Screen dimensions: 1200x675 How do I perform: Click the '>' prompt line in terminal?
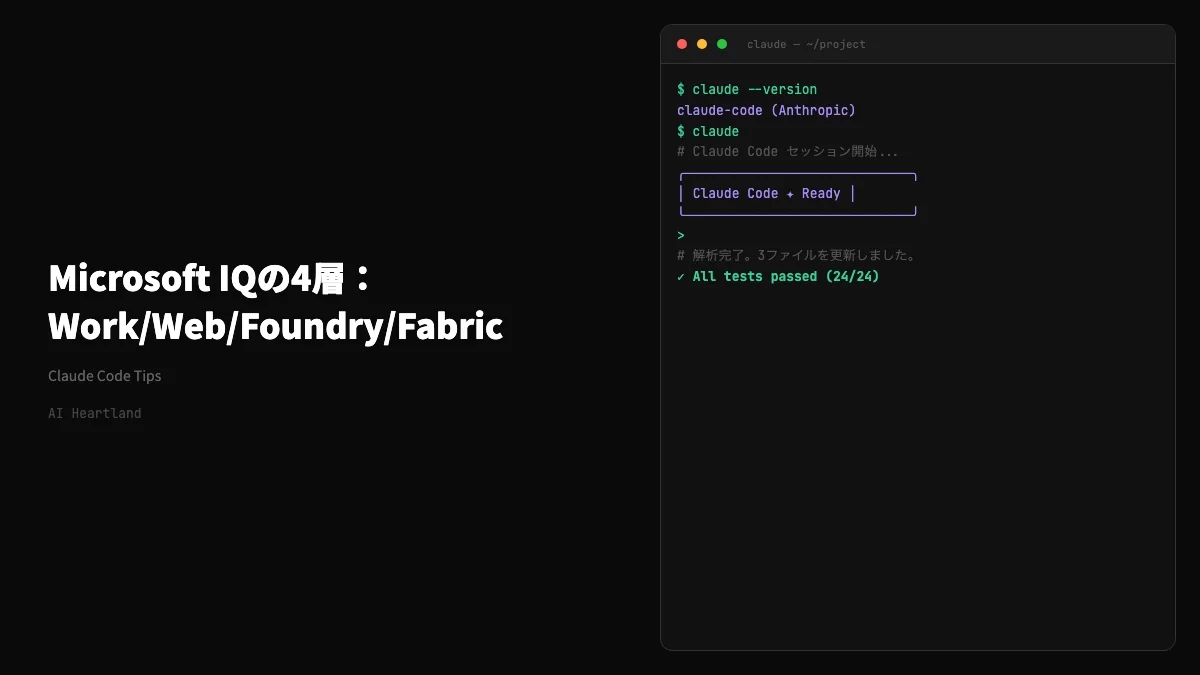point(681,235)
